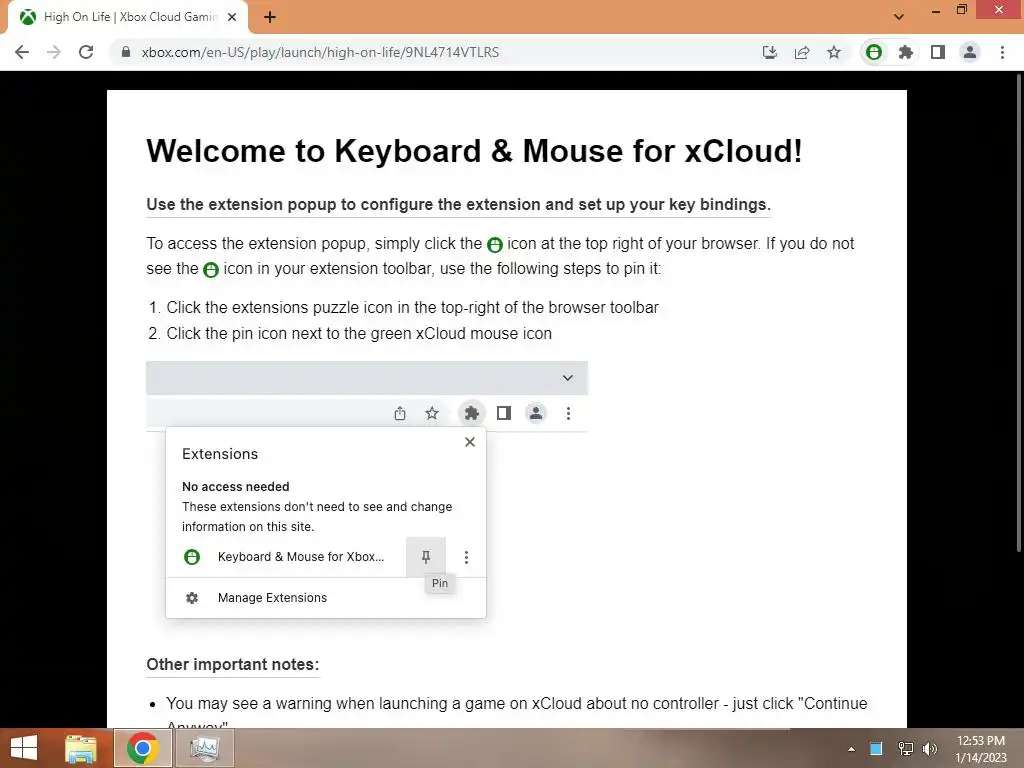Expand the tab search dropdown chevron
1024x768 pixels.
click(x=899, y=17)
